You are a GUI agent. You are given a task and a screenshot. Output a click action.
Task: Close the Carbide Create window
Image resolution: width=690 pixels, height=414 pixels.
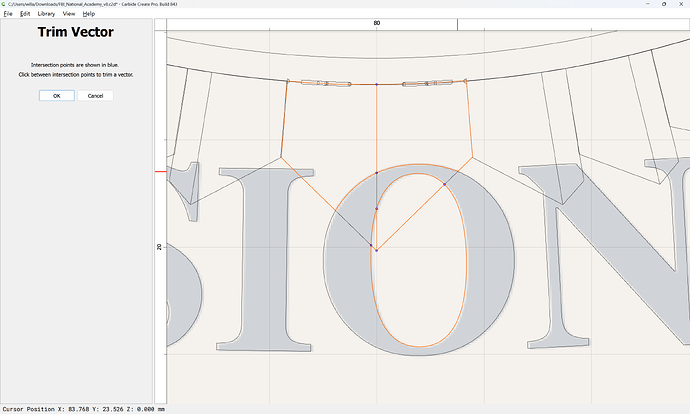pos(681,4)
